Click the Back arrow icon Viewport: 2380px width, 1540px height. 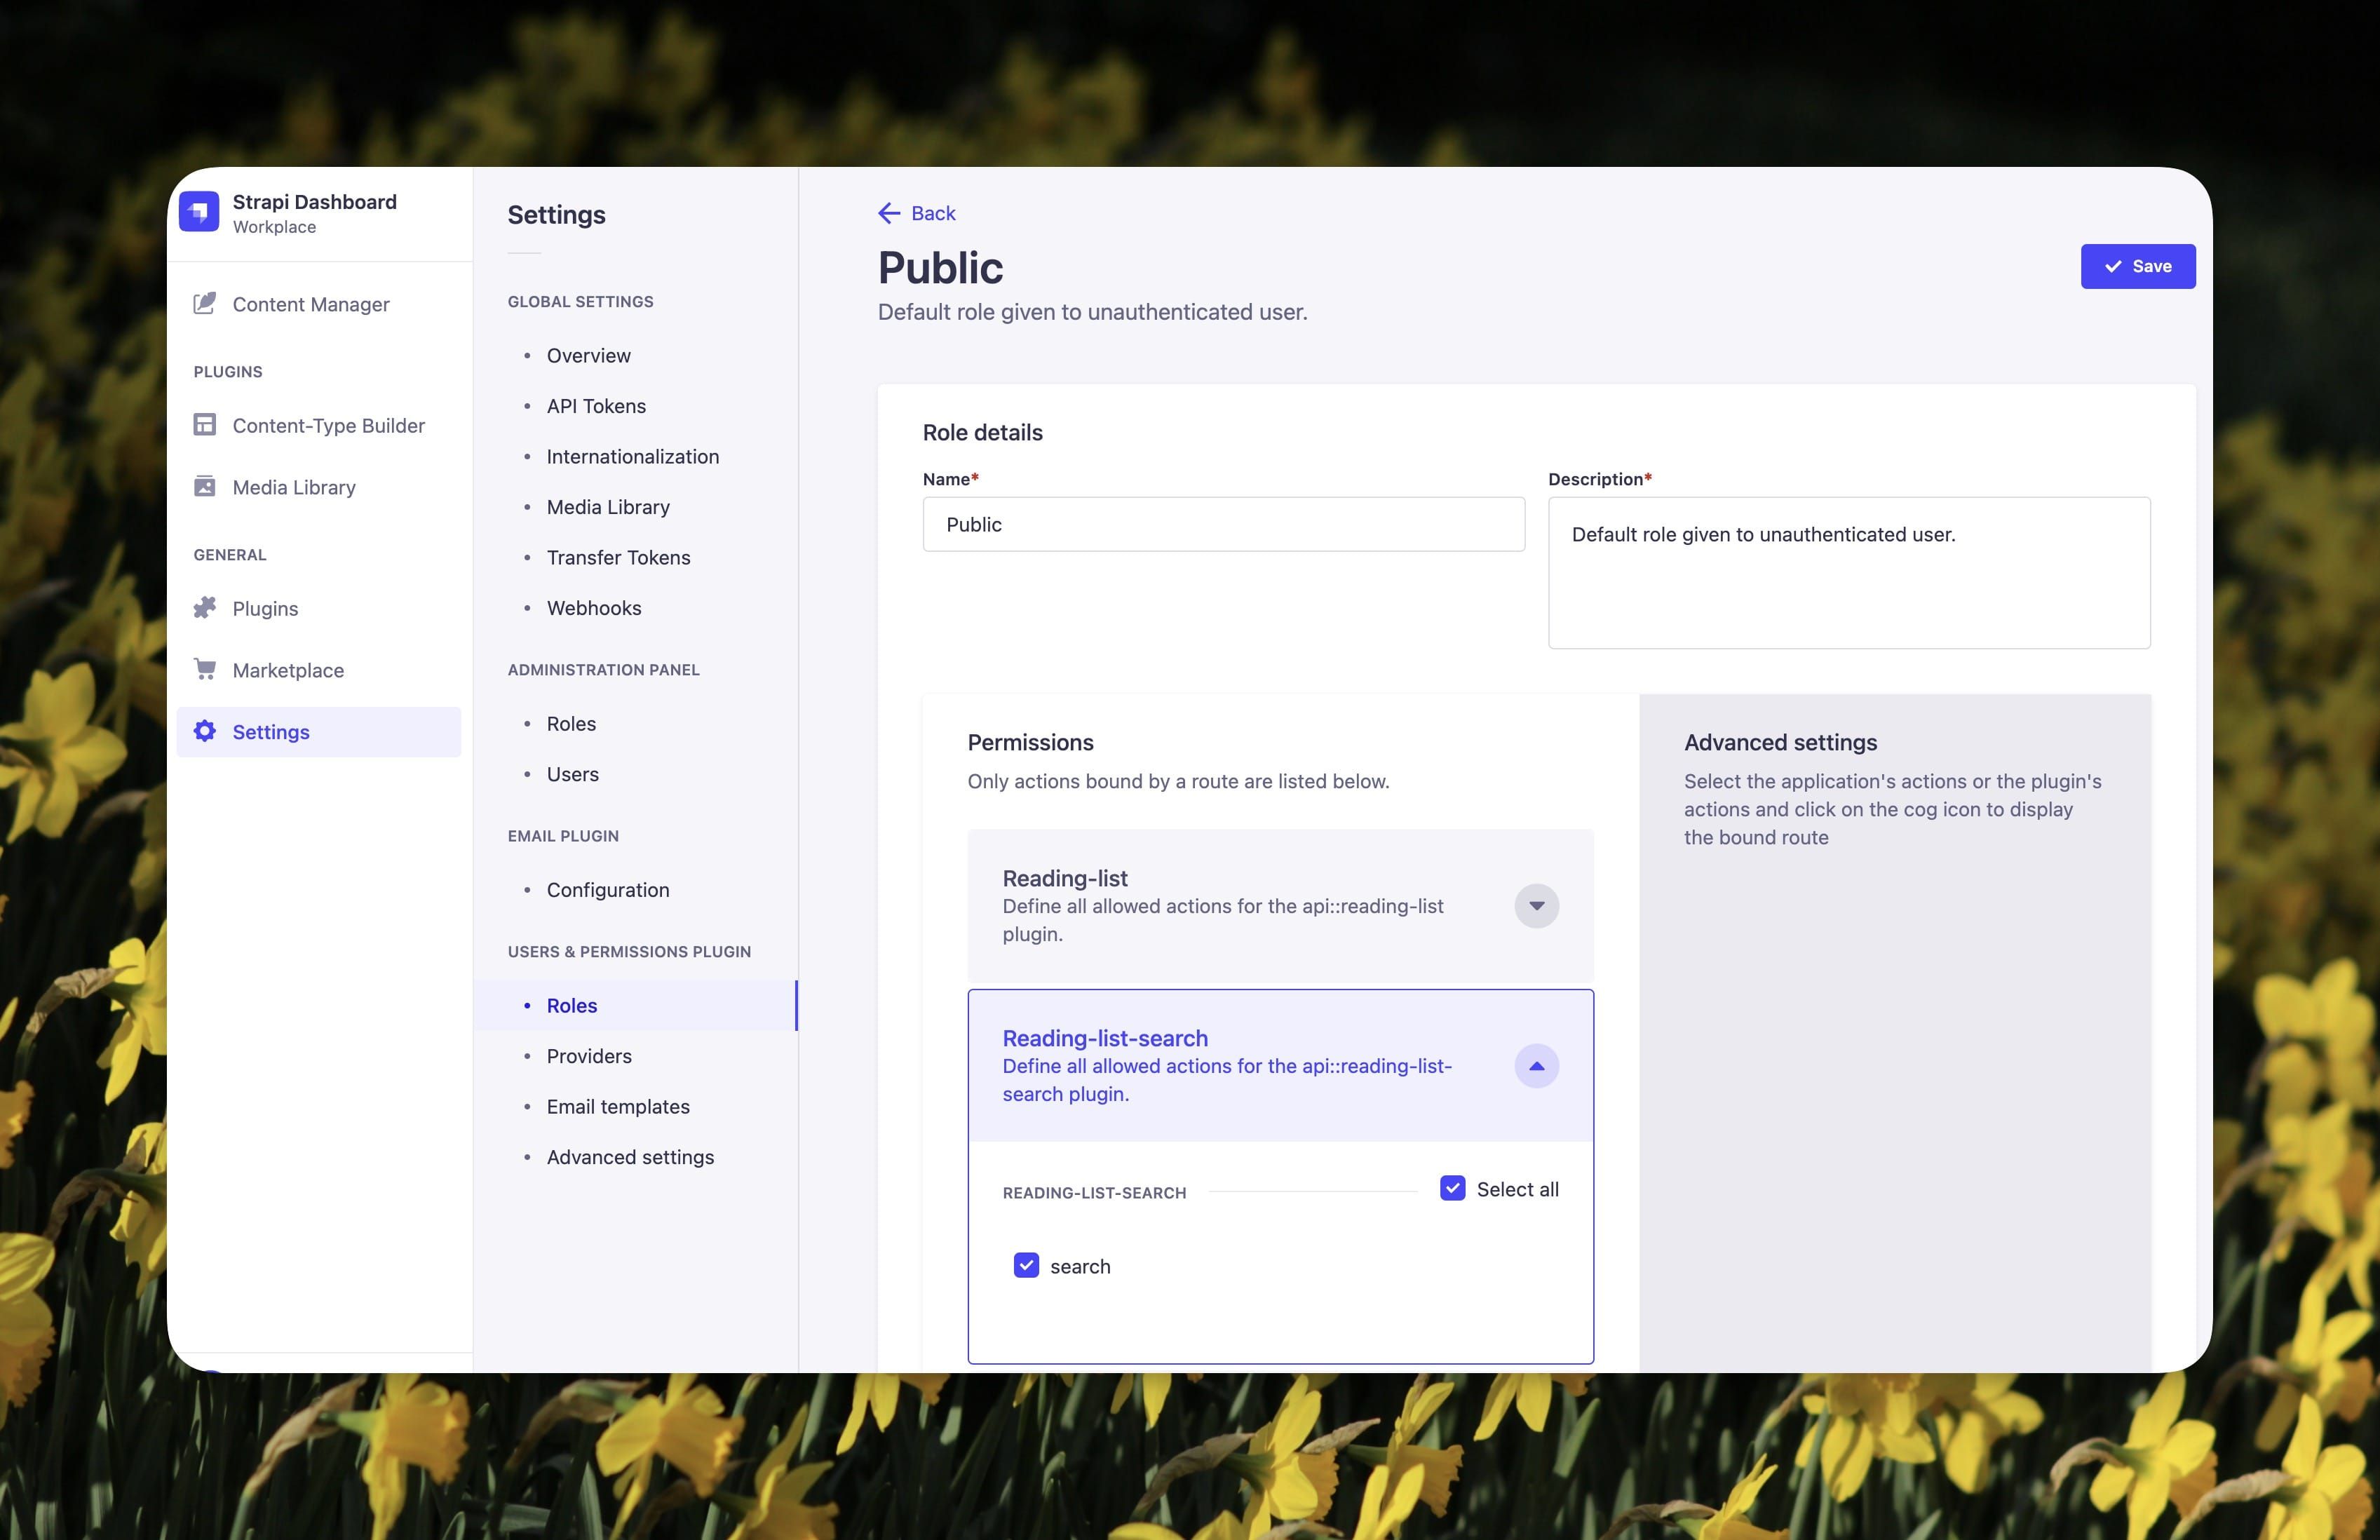[x=889, y=213]
